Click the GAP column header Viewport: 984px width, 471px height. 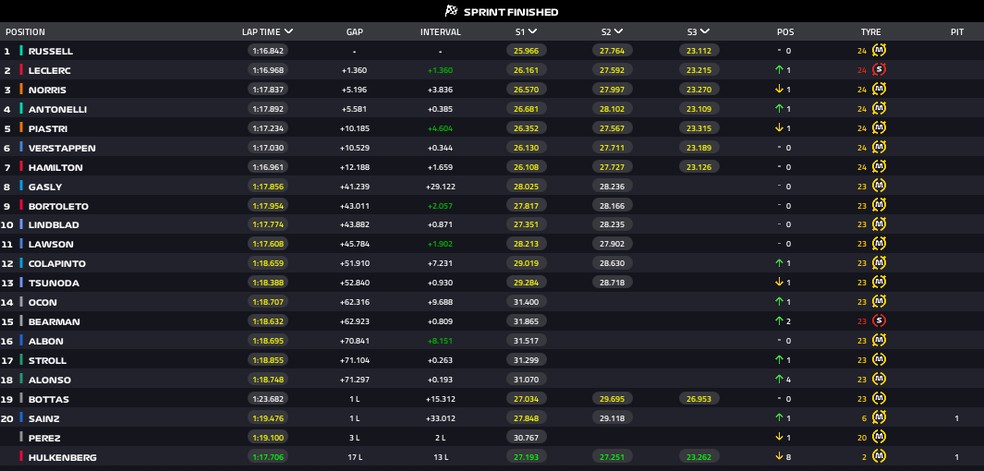pyautogui.click(x=355, y=32)
